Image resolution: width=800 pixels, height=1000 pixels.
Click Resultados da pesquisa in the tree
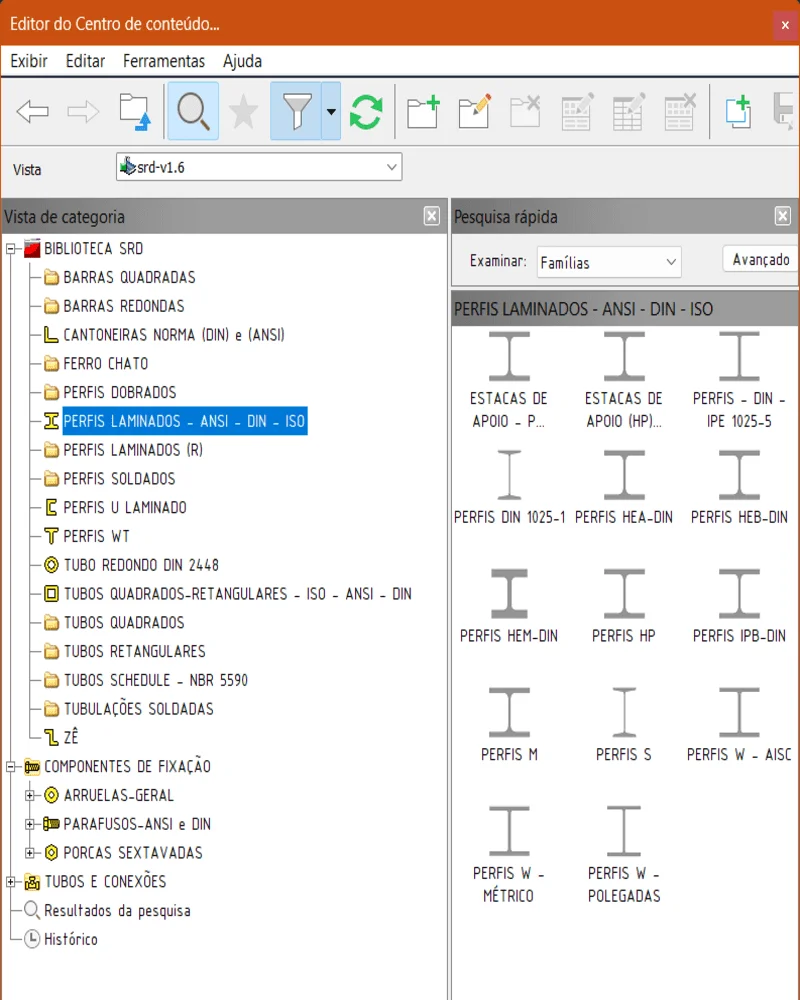pyautogui.click(x=116, y=911)
